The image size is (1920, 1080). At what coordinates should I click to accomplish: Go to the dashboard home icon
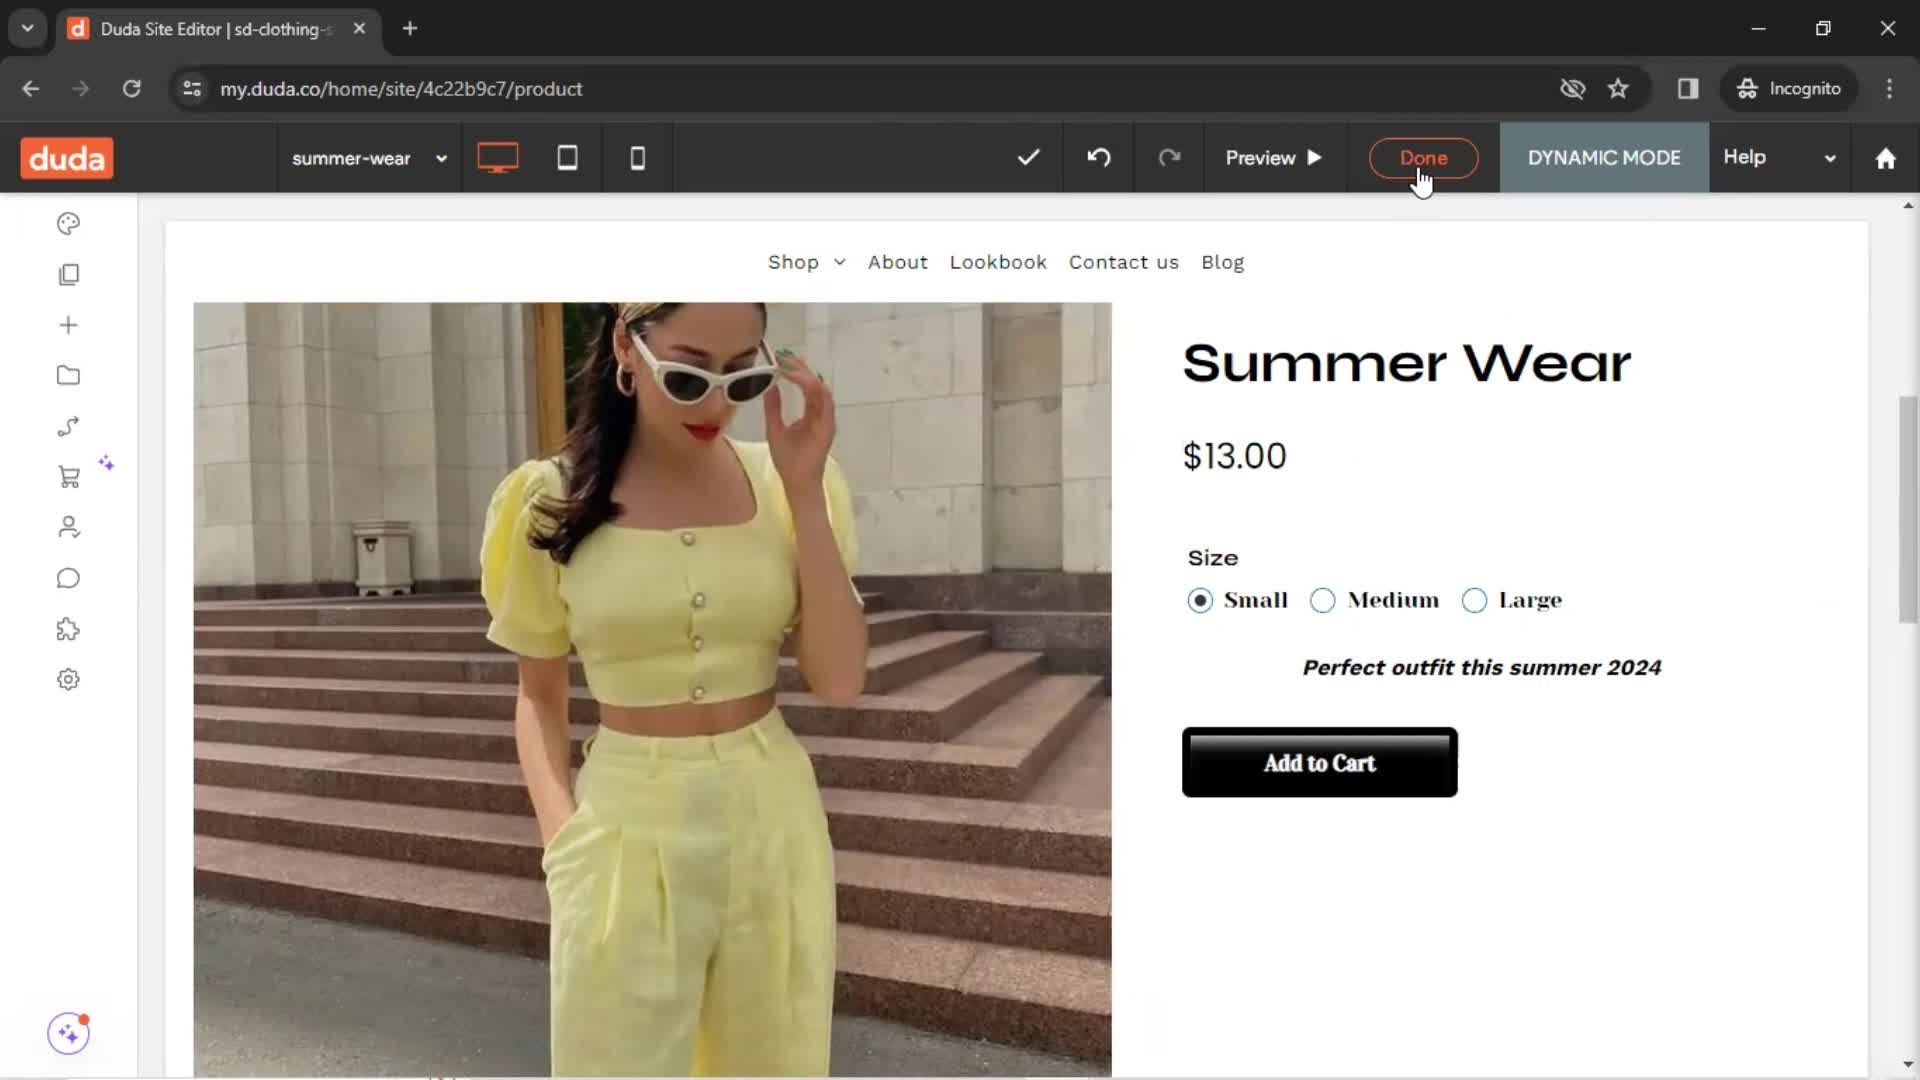coord(1885,158)
